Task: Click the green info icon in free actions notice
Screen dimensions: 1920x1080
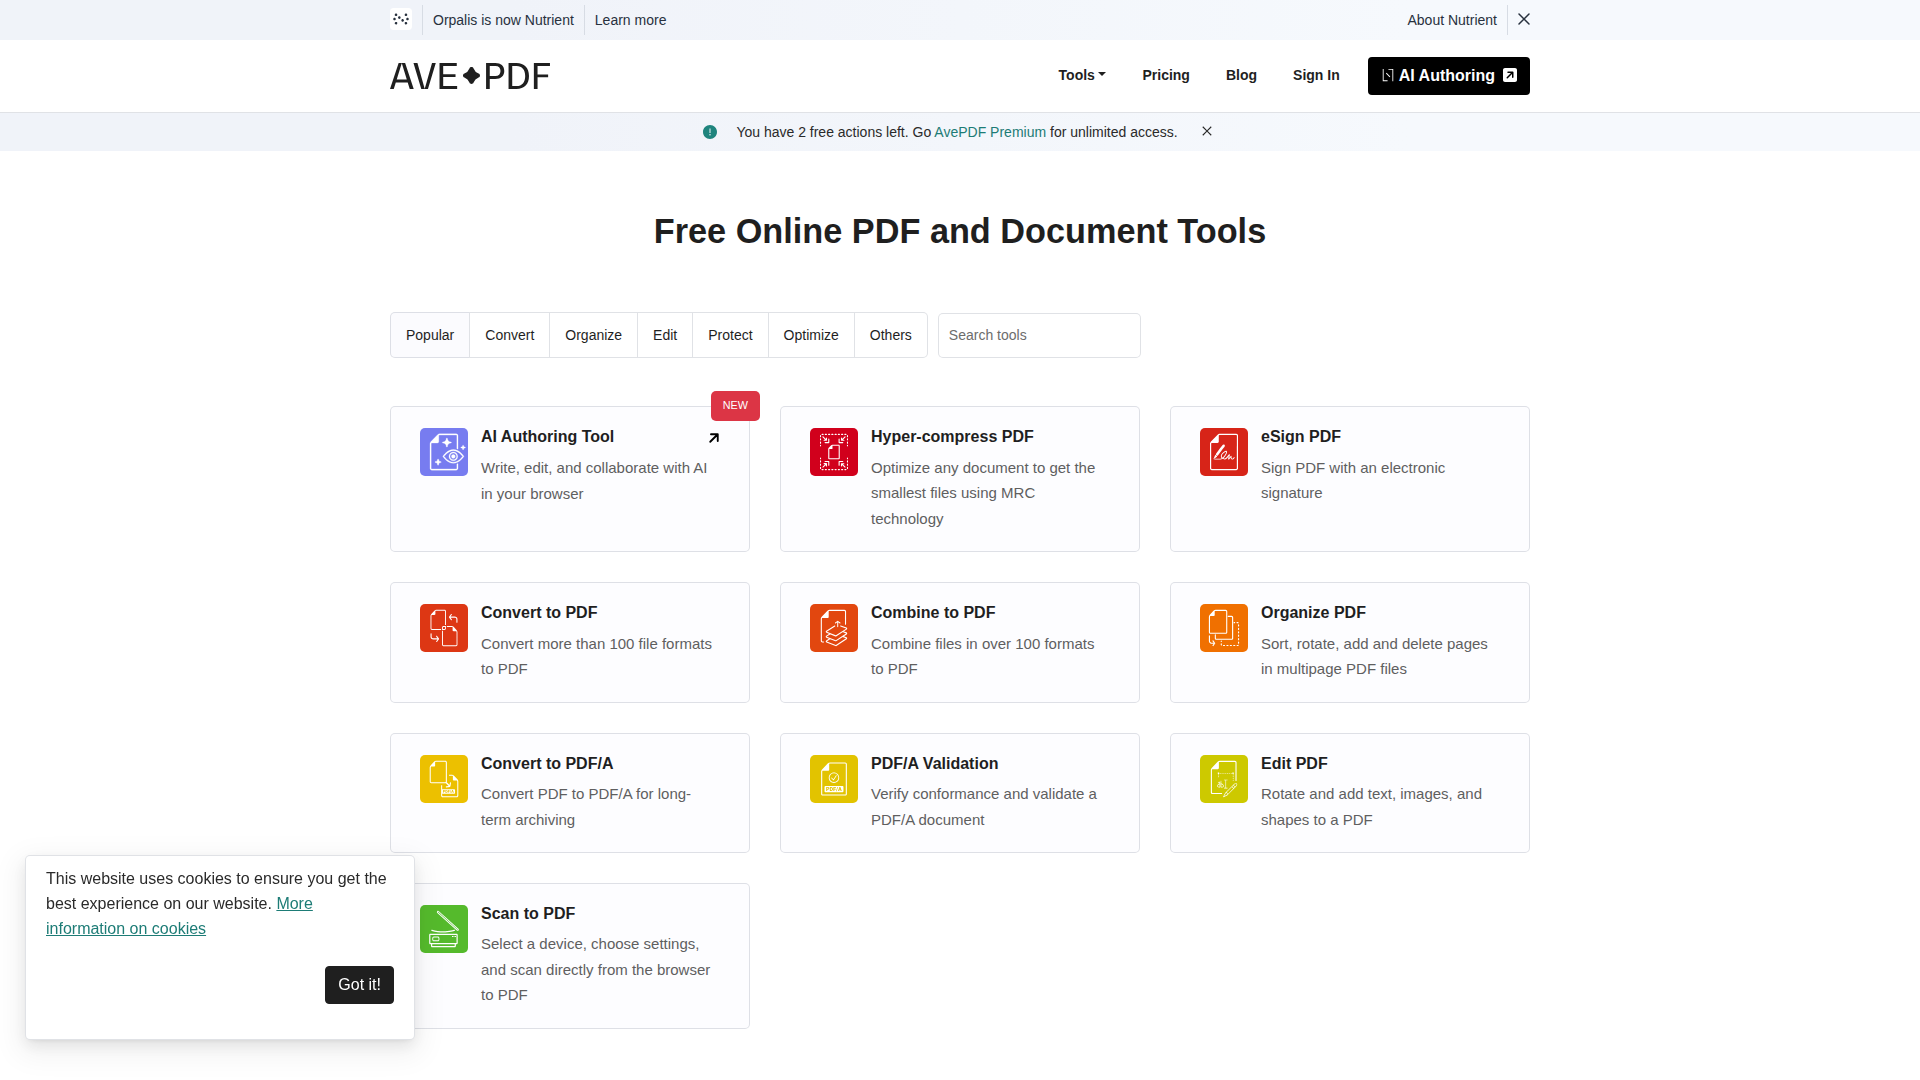Action: coord(710,132)
